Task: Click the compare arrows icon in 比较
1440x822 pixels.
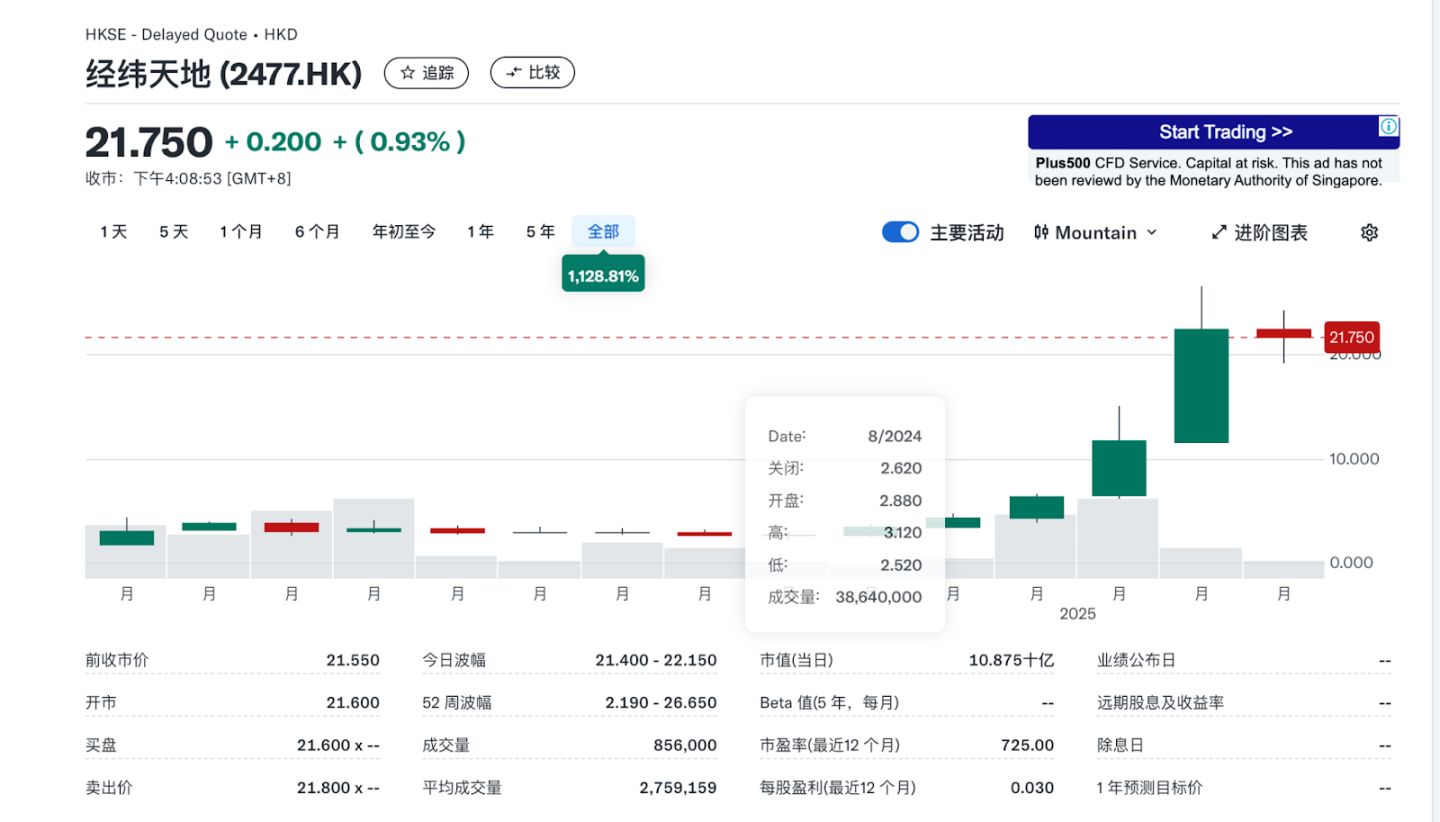Action: tap(513, 73)
